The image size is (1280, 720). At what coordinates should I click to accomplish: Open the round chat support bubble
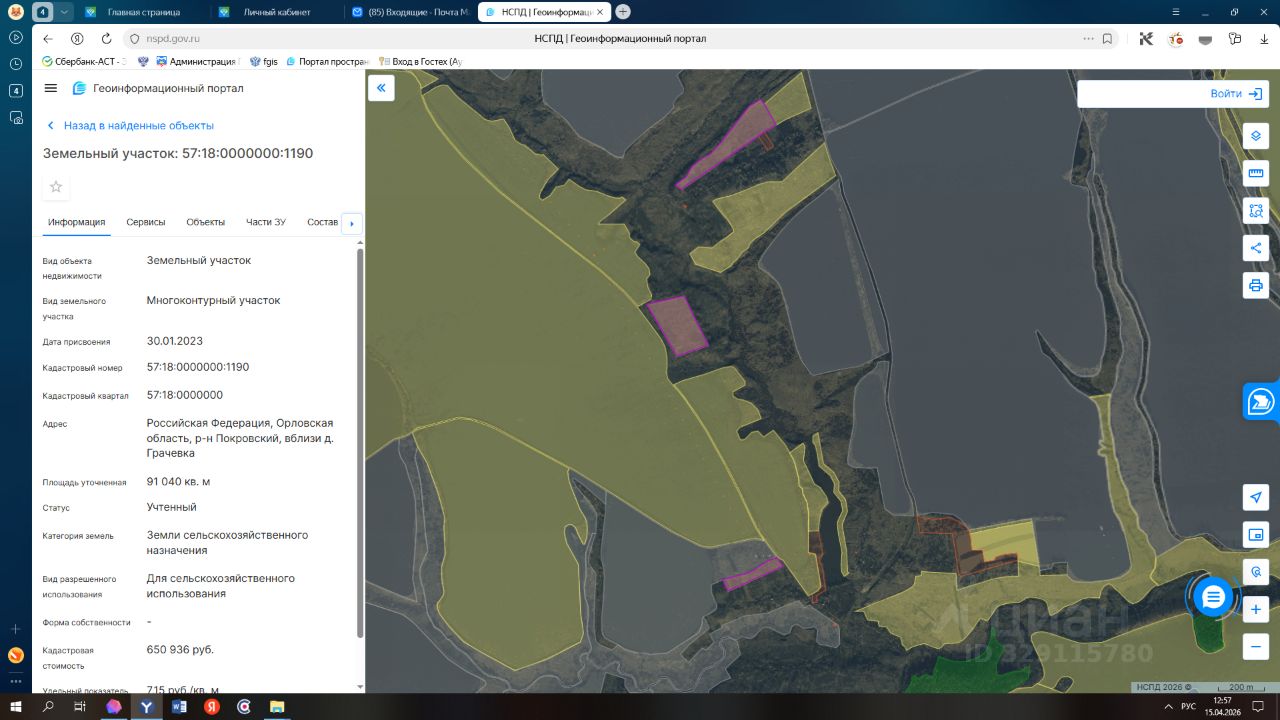1213,598
